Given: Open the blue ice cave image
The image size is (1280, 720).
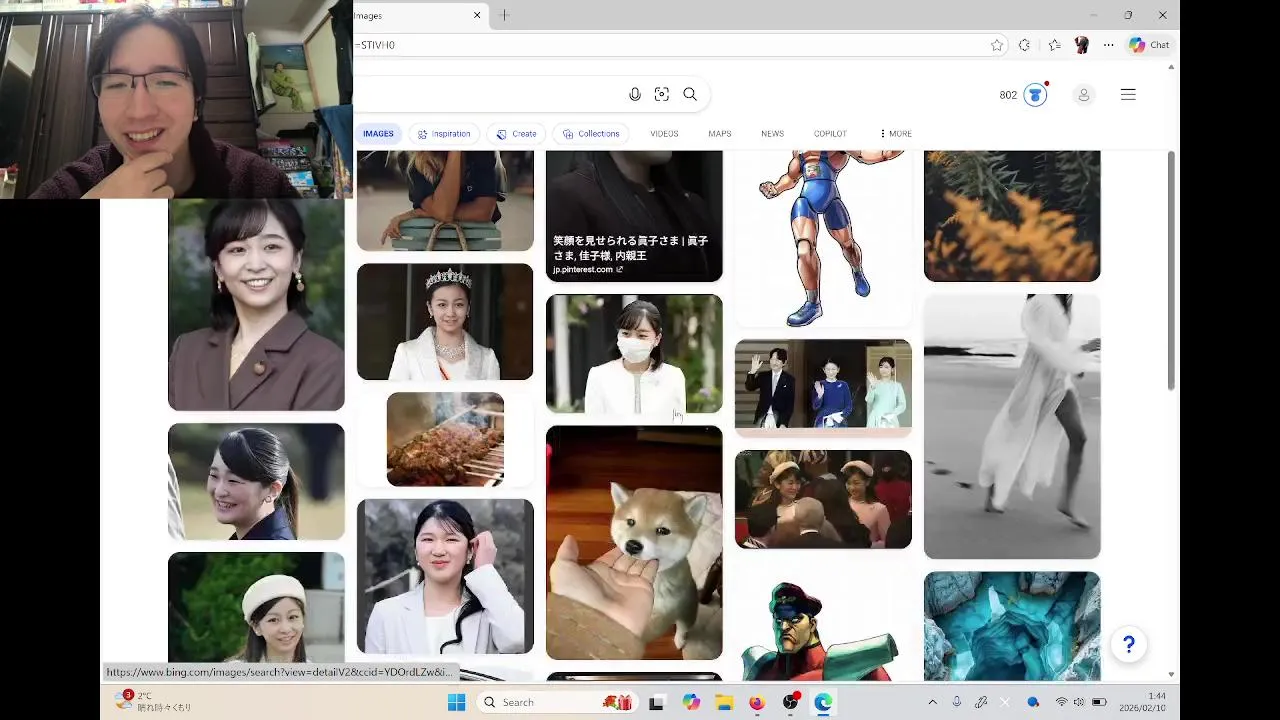Looking at the screenshot, I should click(x=1012, y=626).
